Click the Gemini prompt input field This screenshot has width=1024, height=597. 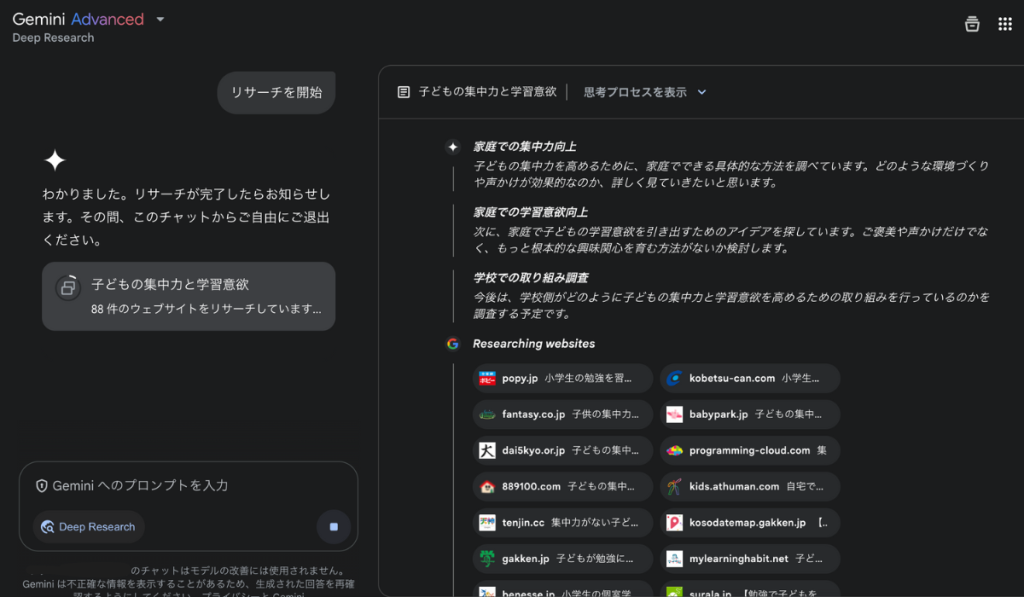190,486
